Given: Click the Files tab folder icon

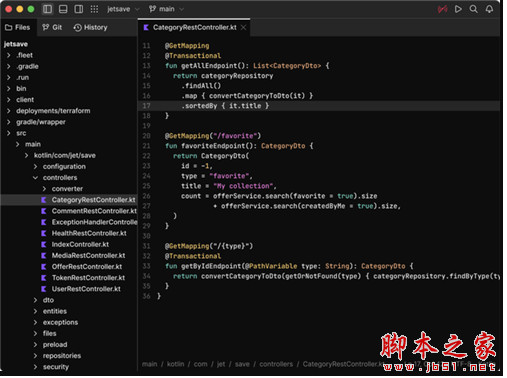Looking at the screenshot, I should [9, 27].
